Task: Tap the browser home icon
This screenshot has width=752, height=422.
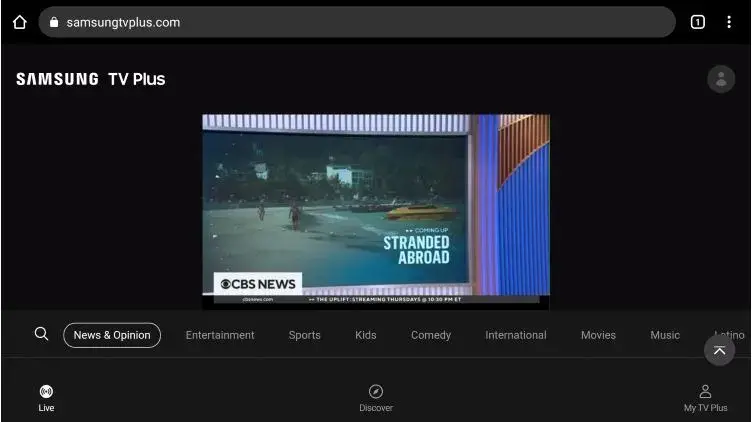Action: point(20,22)
